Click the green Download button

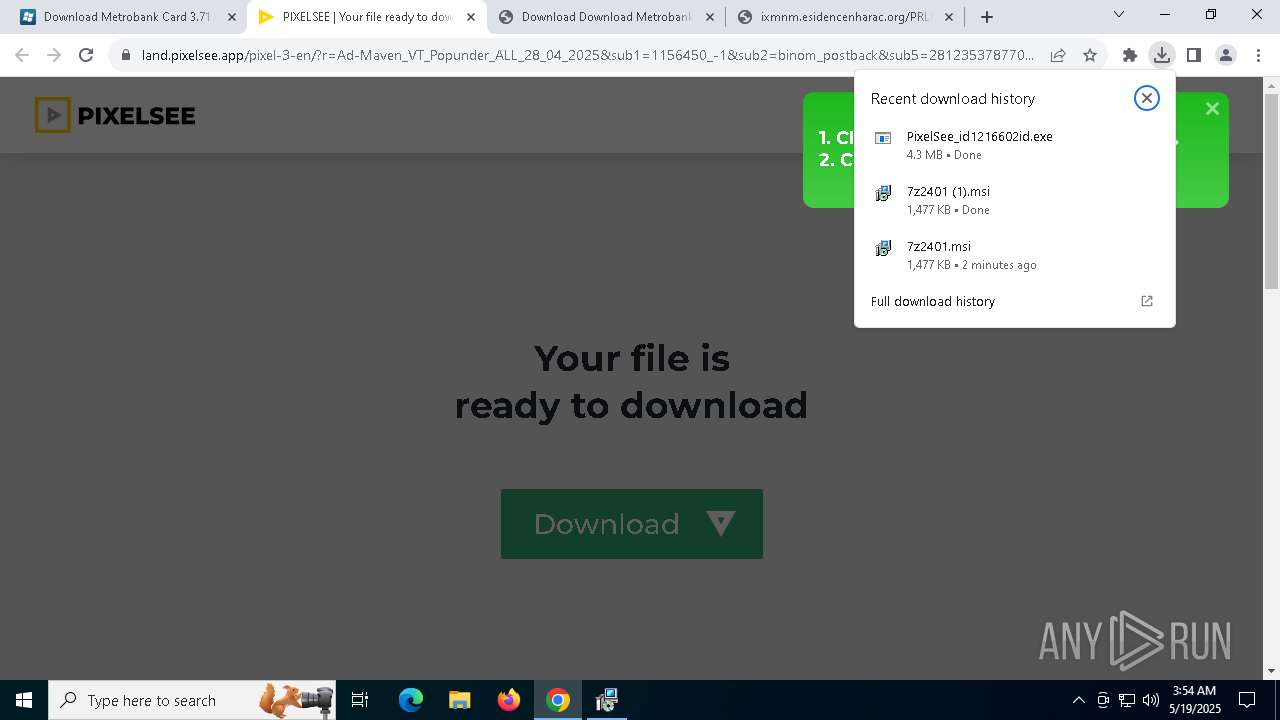click(x=632, y=524)
